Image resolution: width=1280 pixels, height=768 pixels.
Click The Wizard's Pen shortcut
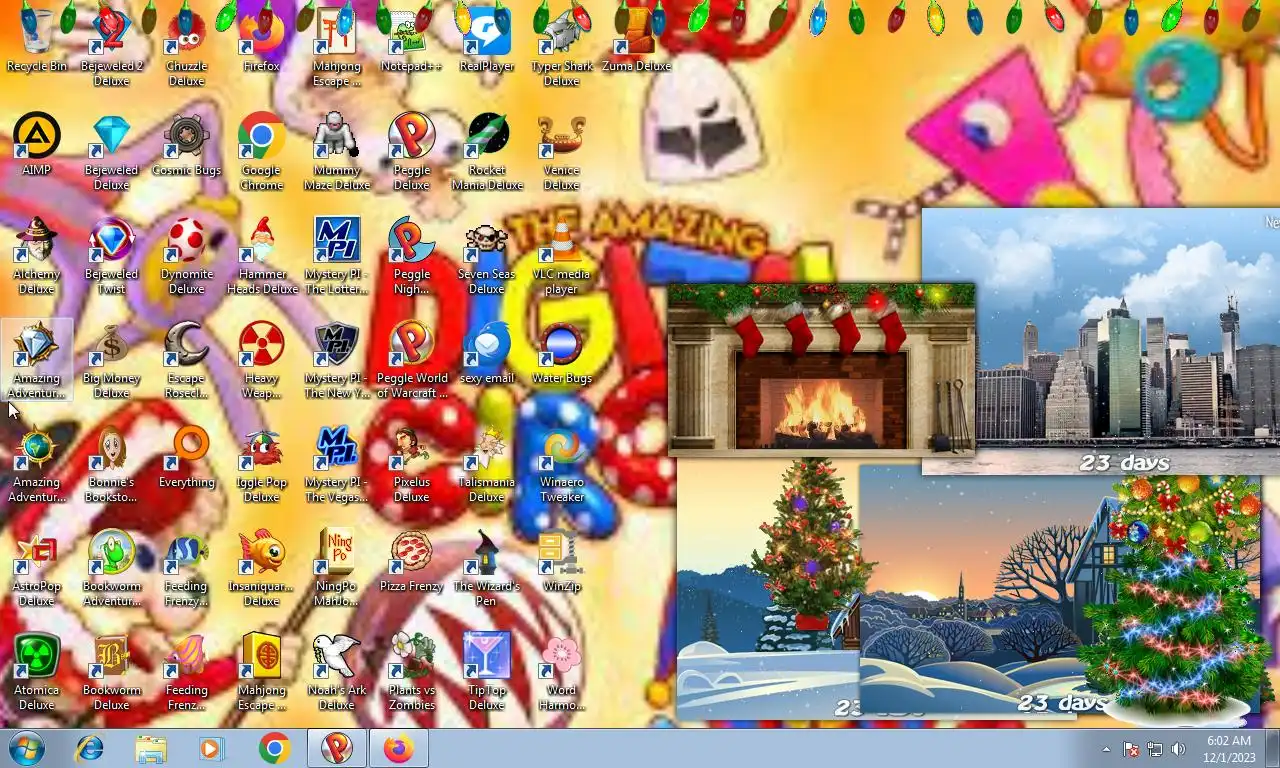486,567
